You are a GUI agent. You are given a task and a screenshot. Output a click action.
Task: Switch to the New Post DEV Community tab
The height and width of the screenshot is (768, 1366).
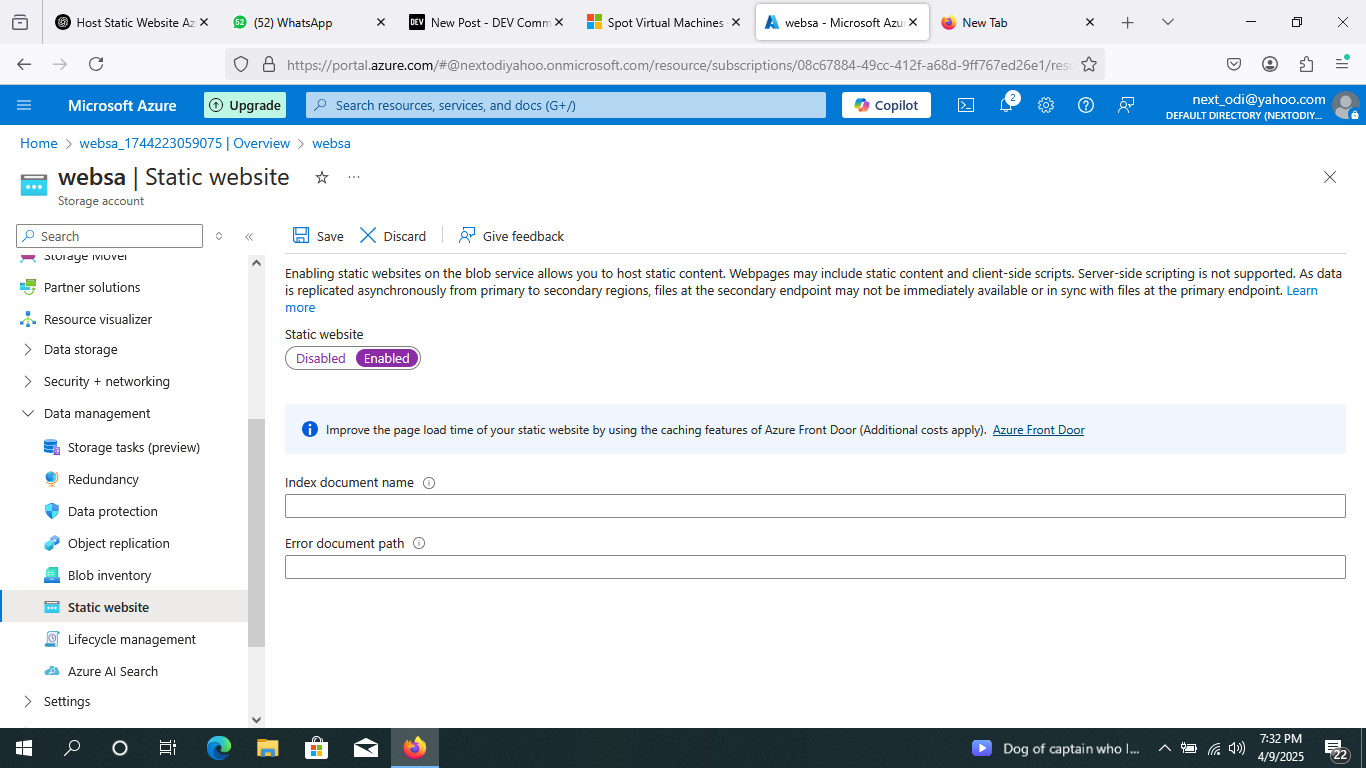pos(485,22)
